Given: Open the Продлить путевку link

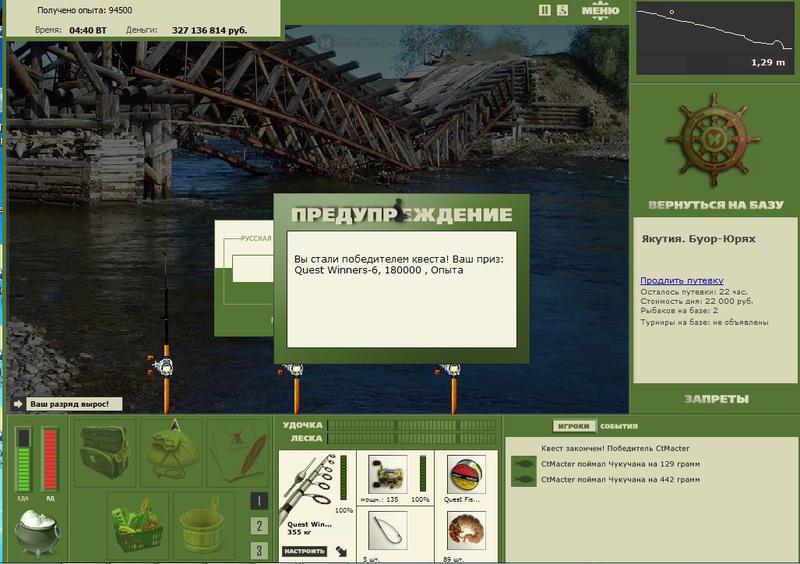Looking at the screenshot, I should coord(682,280).
